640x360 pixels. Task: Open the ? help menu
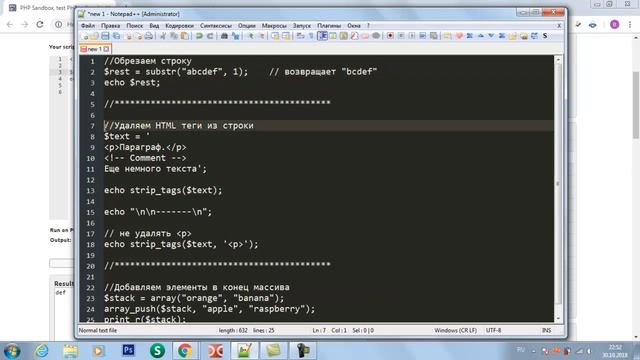pyautogui.click(x=368, y=26)
